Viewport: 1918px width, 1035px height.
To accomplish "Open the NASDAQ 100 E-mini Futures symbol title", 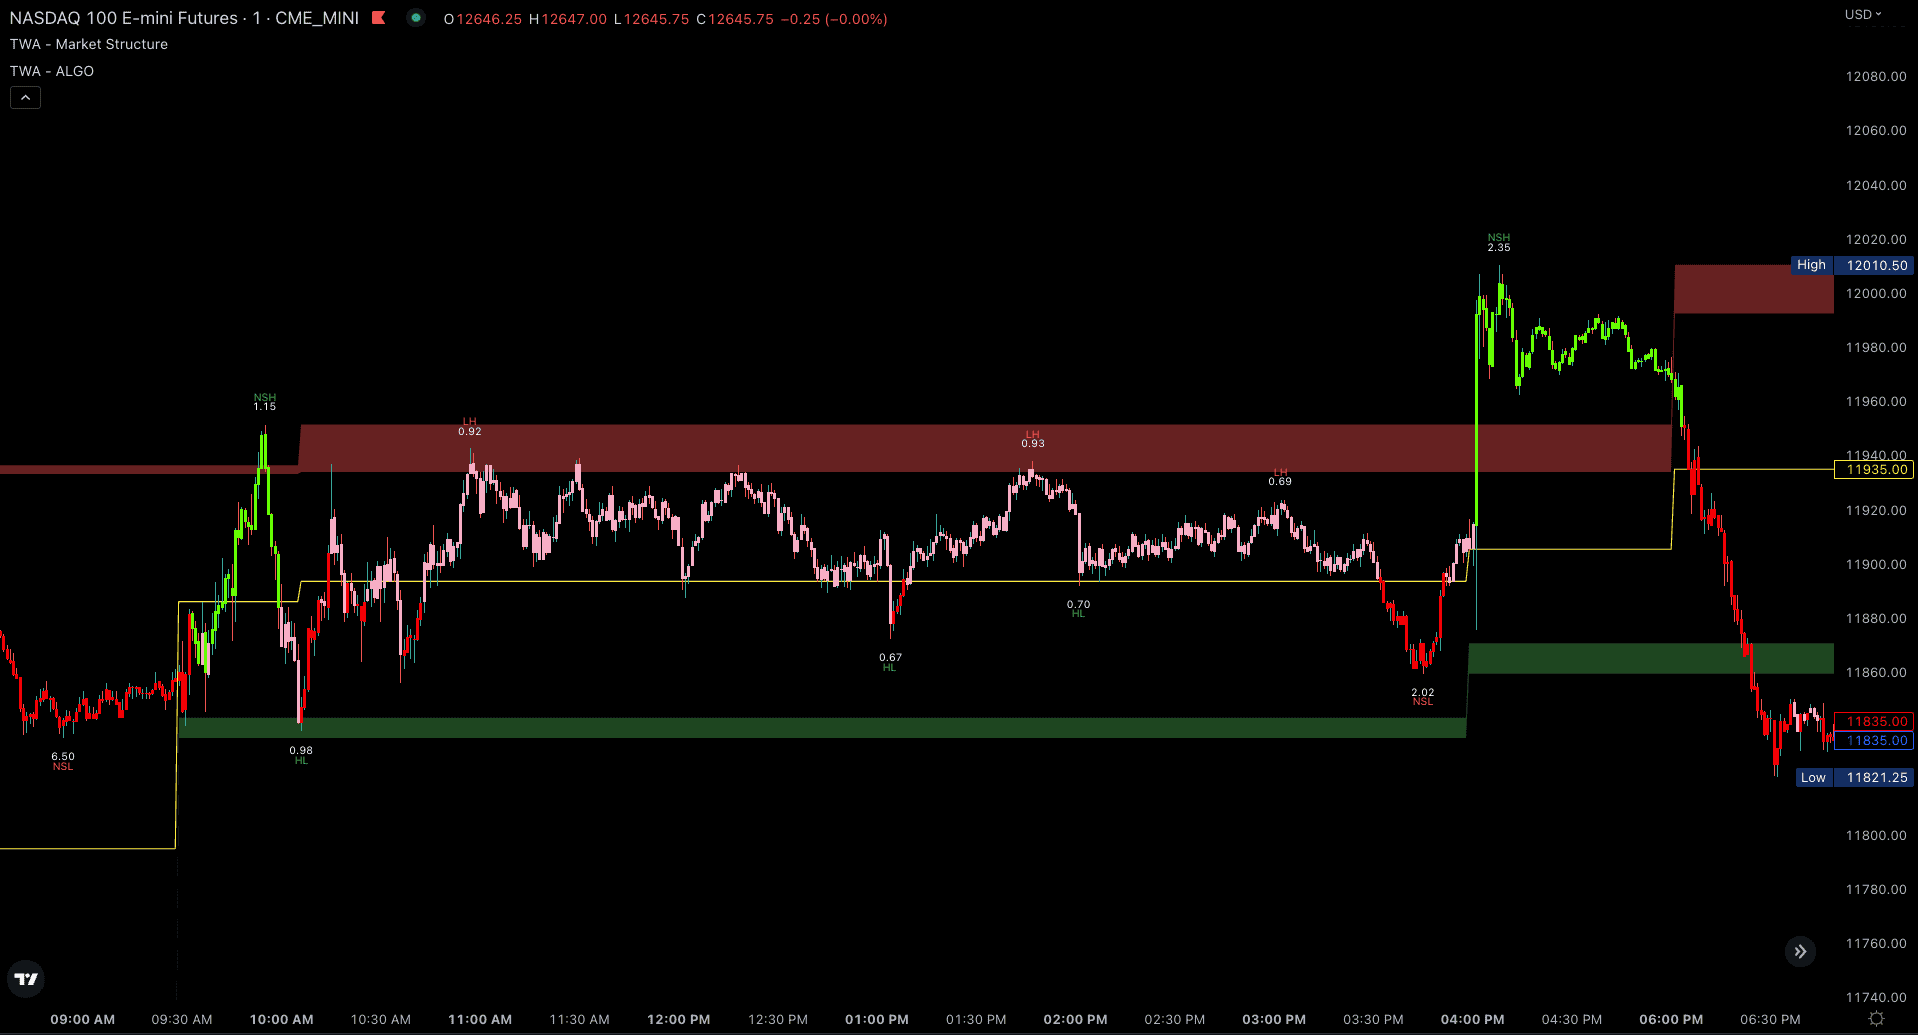I will coord(123,18).
